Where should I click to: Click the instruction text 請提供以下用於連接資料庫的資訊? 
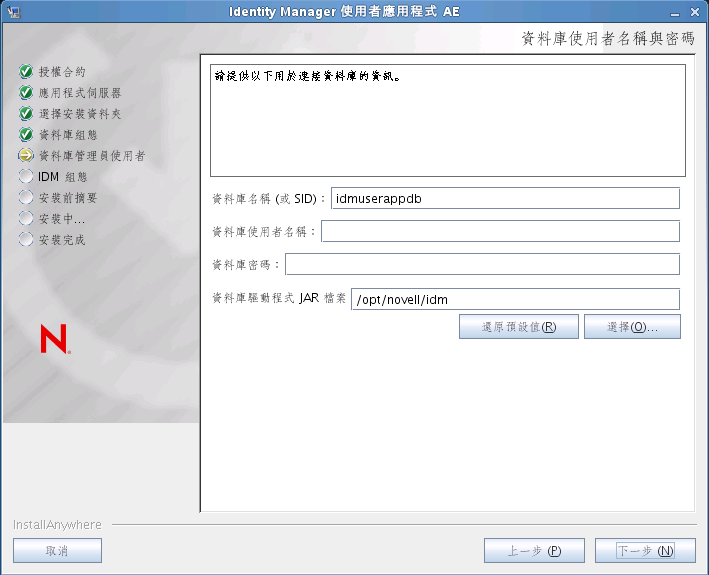pos(307,76)
